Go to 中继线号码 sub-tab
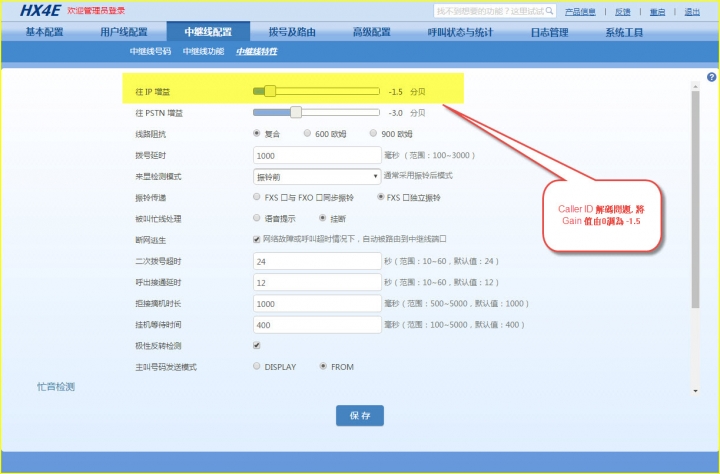 point(150,51)
